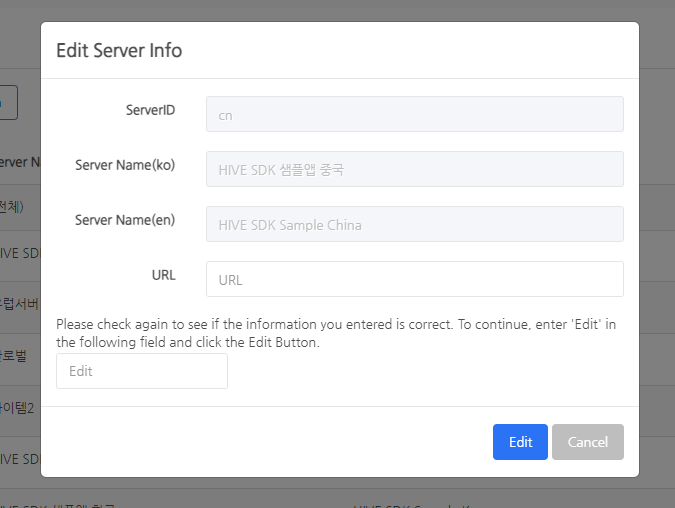Click the 'Edit' confirmation text box
This screenshot has height=508, width=675.
coord(141,371)
